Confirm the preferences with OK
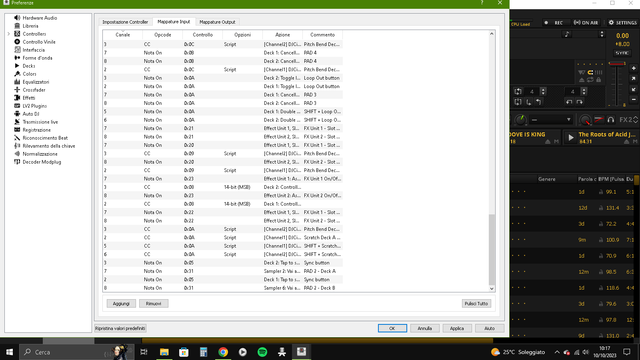The width and height of the screenshot is (640, 360). pos(392,328)
